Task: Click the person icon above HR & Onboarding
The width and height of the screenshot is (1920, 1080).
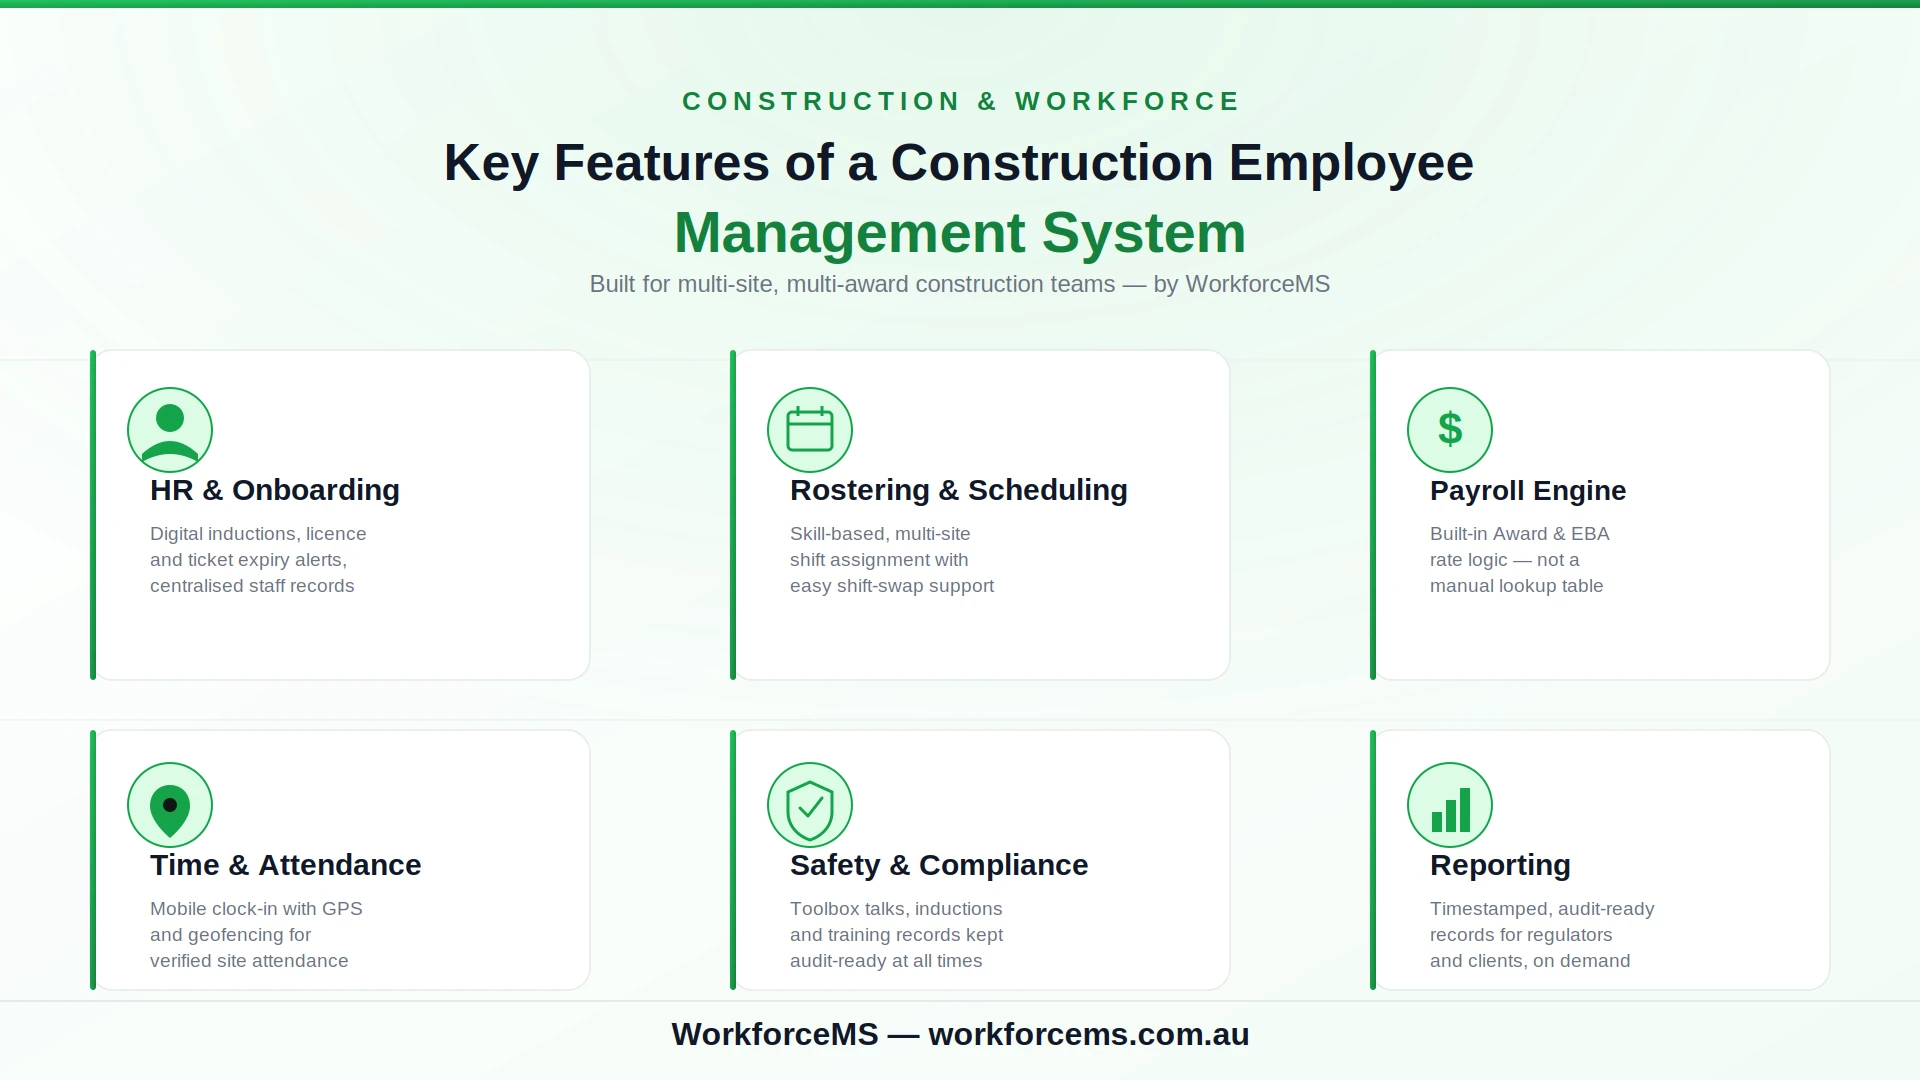Action: [x=170, y=430]
